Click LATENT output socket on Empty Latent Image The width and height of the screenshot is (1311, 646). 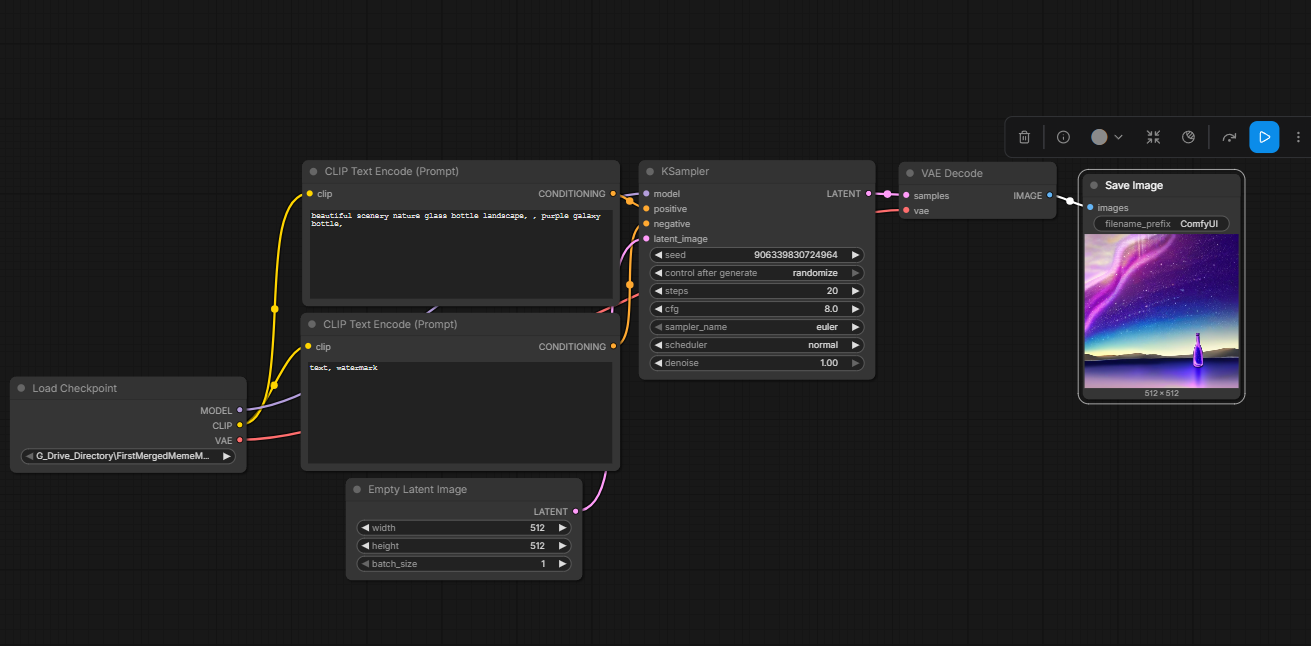click(576, 511)
